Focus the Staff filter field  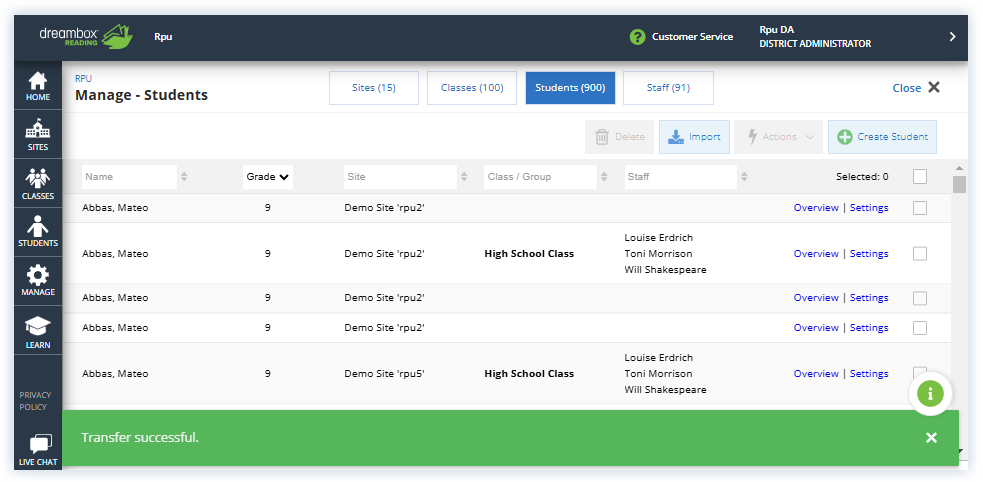click(681, 177)
